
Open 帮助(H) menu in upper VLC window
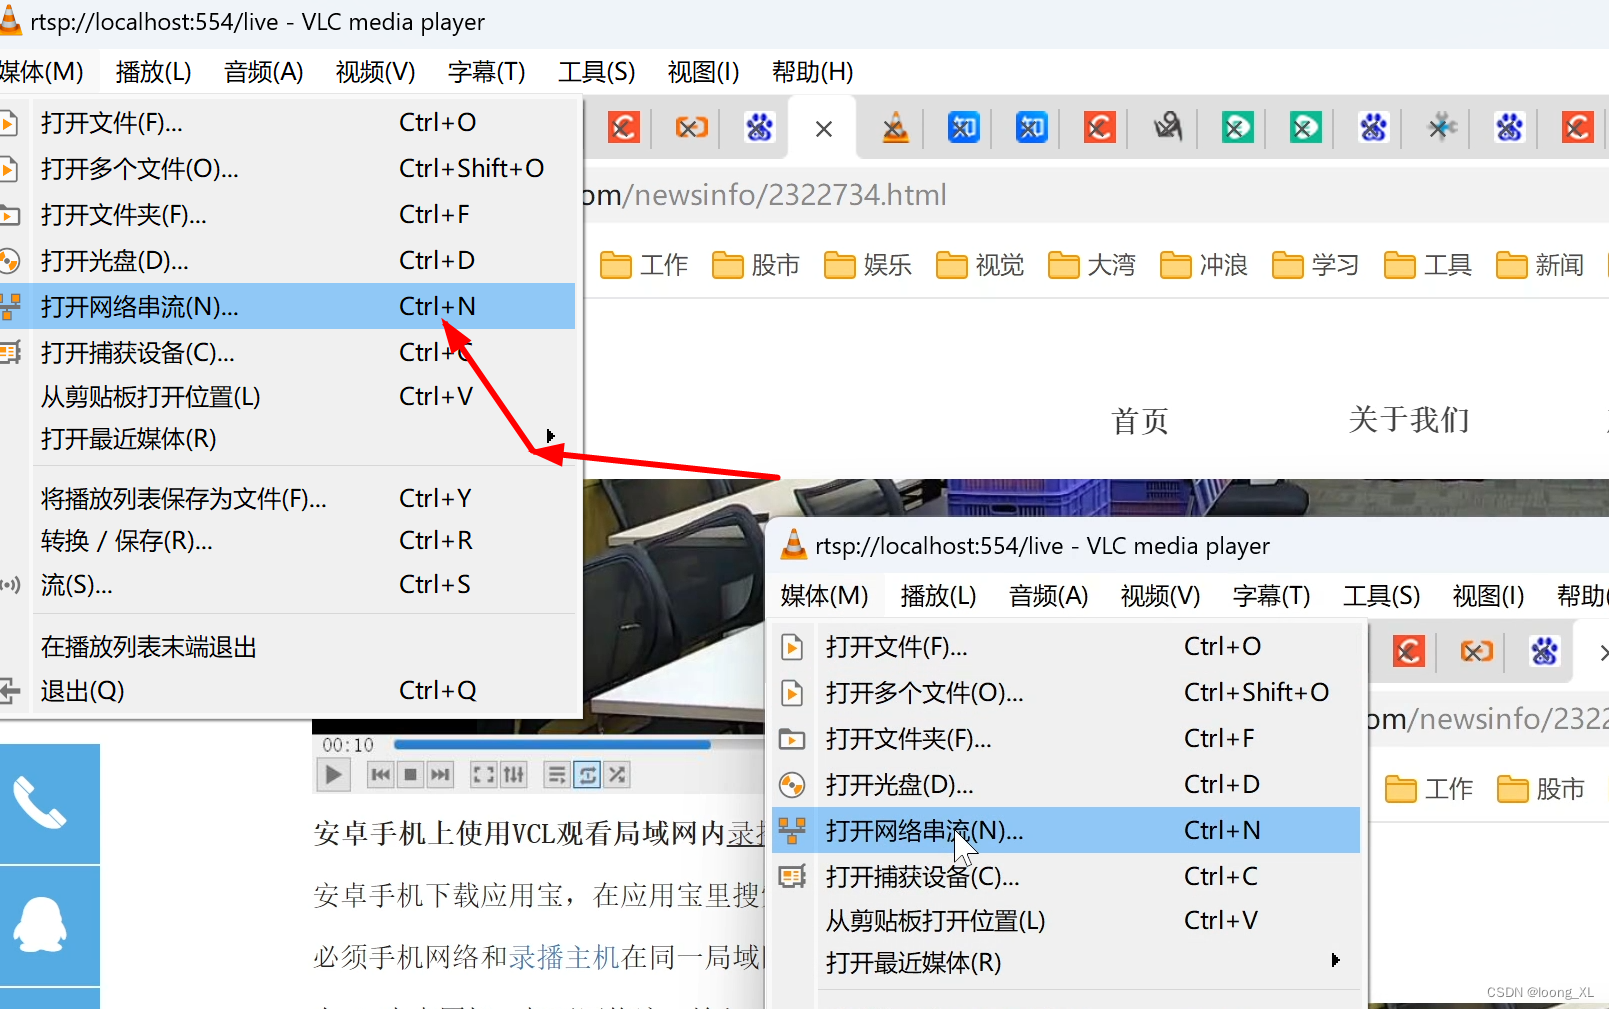[812, 72]
